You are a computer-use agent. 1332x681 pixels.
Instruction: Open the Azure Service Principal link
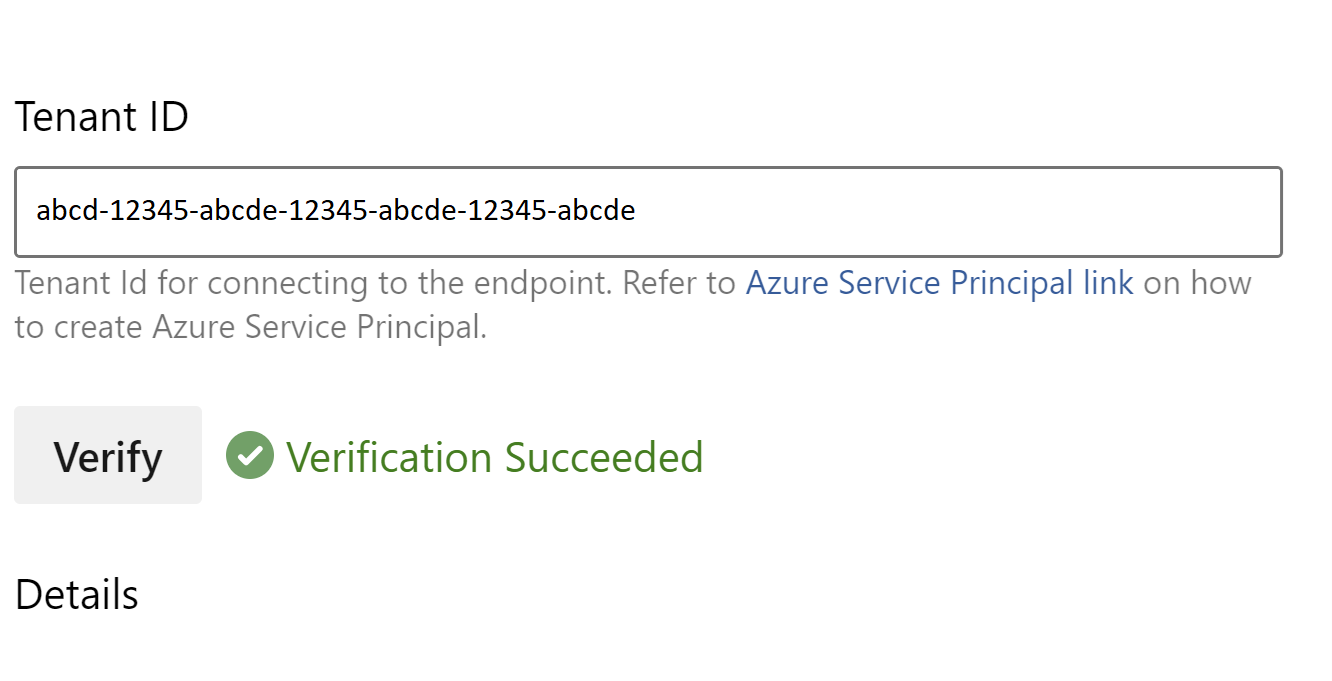[939, 283]
